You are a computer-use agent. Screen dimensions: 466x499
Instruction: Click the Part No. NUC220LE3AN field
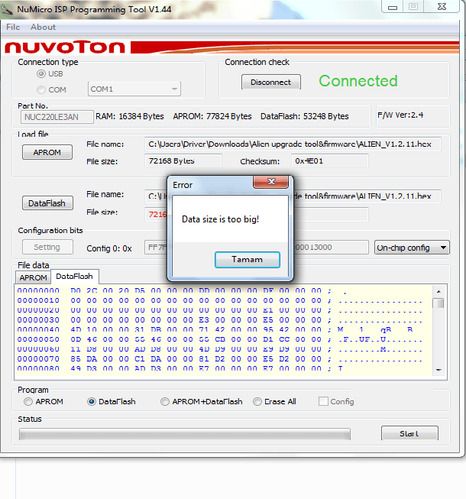57,117
